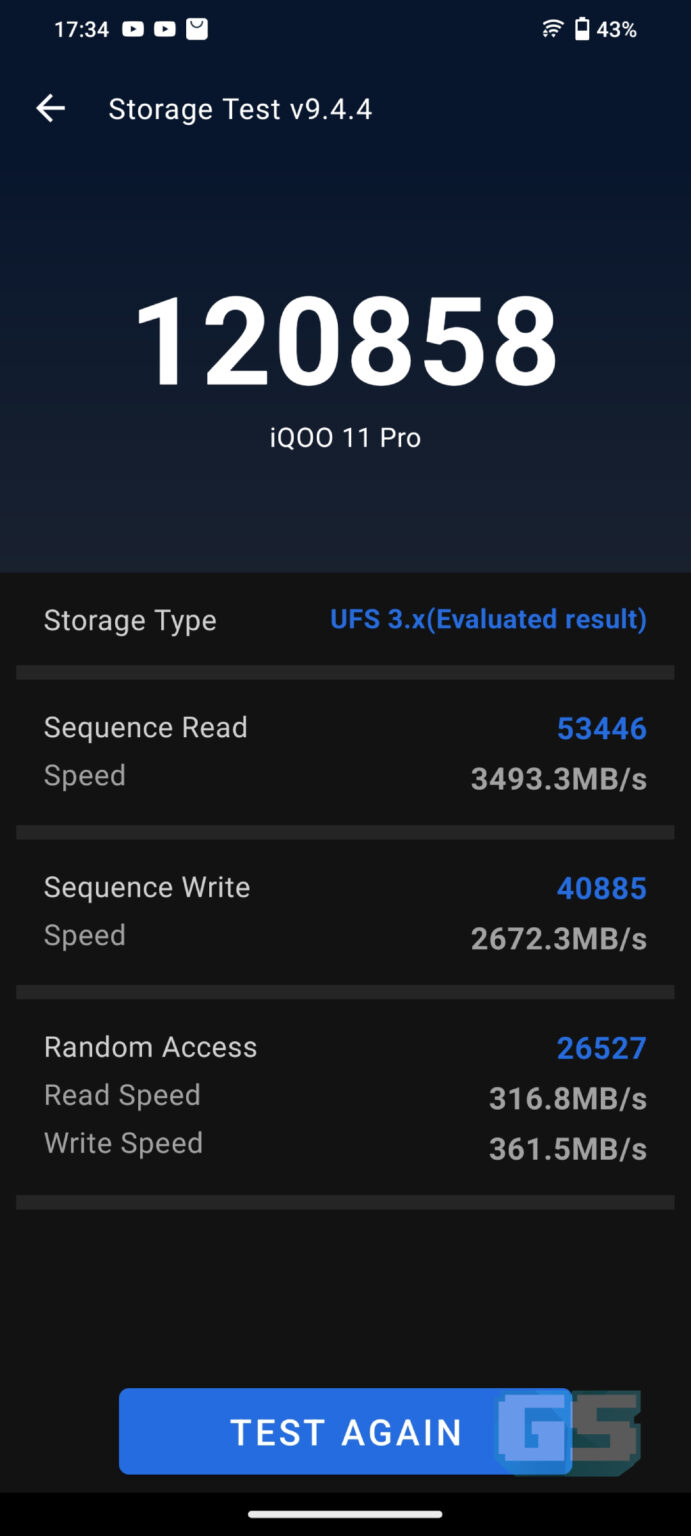The width and height of the screenshot is (691, 1536).
Task: Tap the home gesture bar
Action: tap(345, 1514)
